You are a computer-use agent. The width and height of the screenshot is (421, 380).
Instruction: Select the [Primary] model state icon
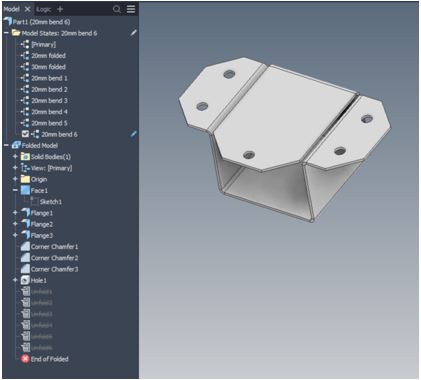click(x=25, y=44)
